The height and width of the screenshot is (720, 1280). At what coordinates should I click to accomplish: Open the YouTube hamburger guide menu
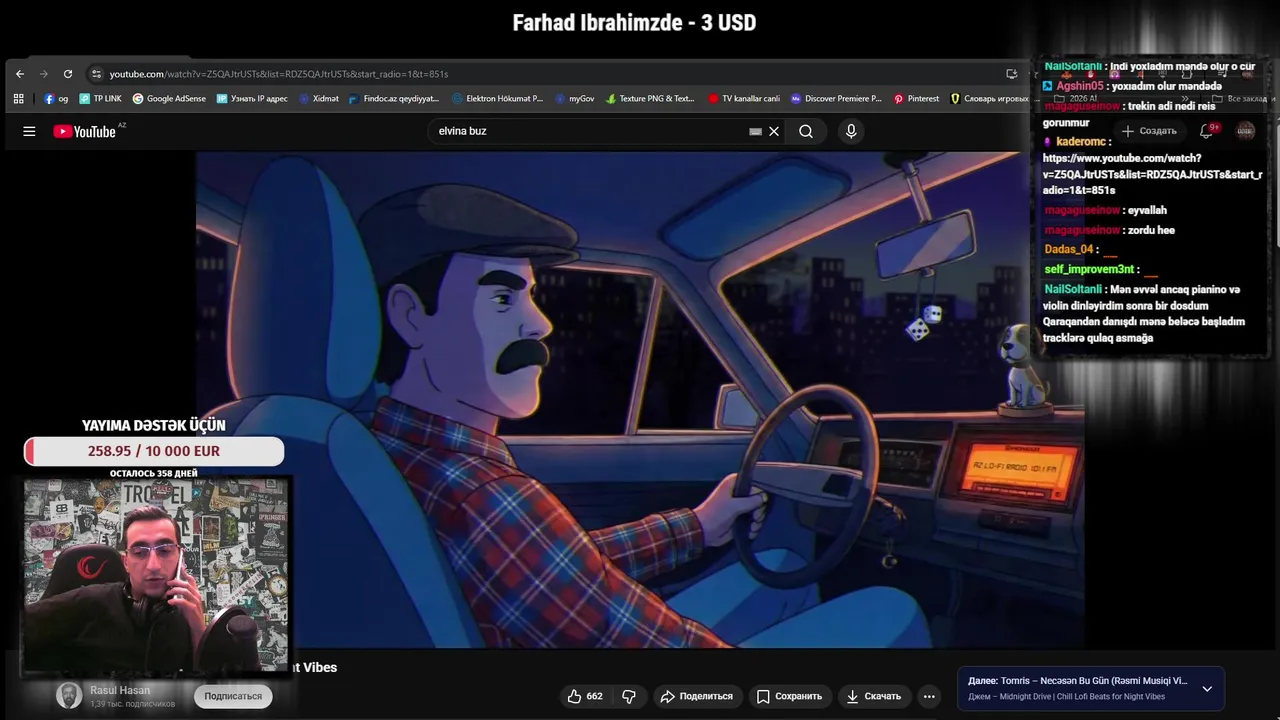click(x=29, y=131)
